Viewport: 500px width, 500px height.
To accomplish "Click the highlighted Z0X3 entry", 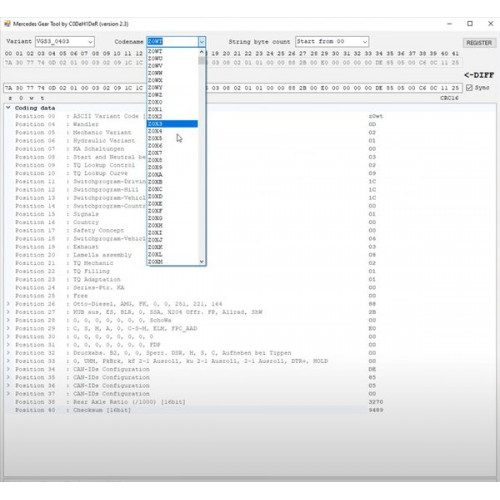I will 172,124.
